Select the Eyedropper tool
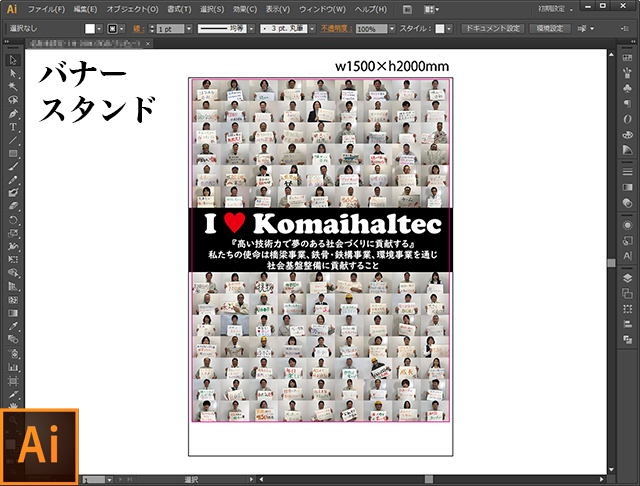The width and height of the screenshot is (640, 486). (x=13, y=326)
